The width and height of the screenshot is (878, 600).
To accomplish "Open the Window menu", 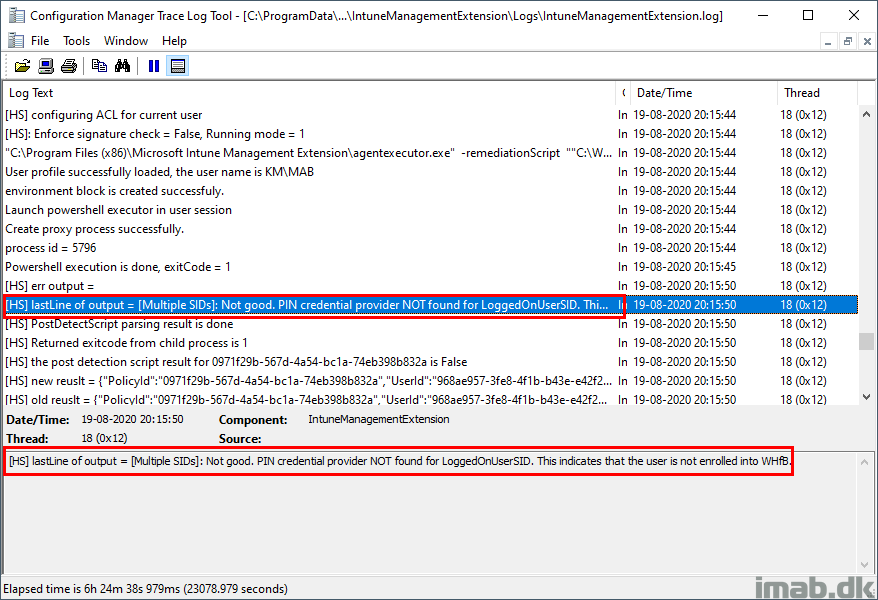I will click(126, 41).
